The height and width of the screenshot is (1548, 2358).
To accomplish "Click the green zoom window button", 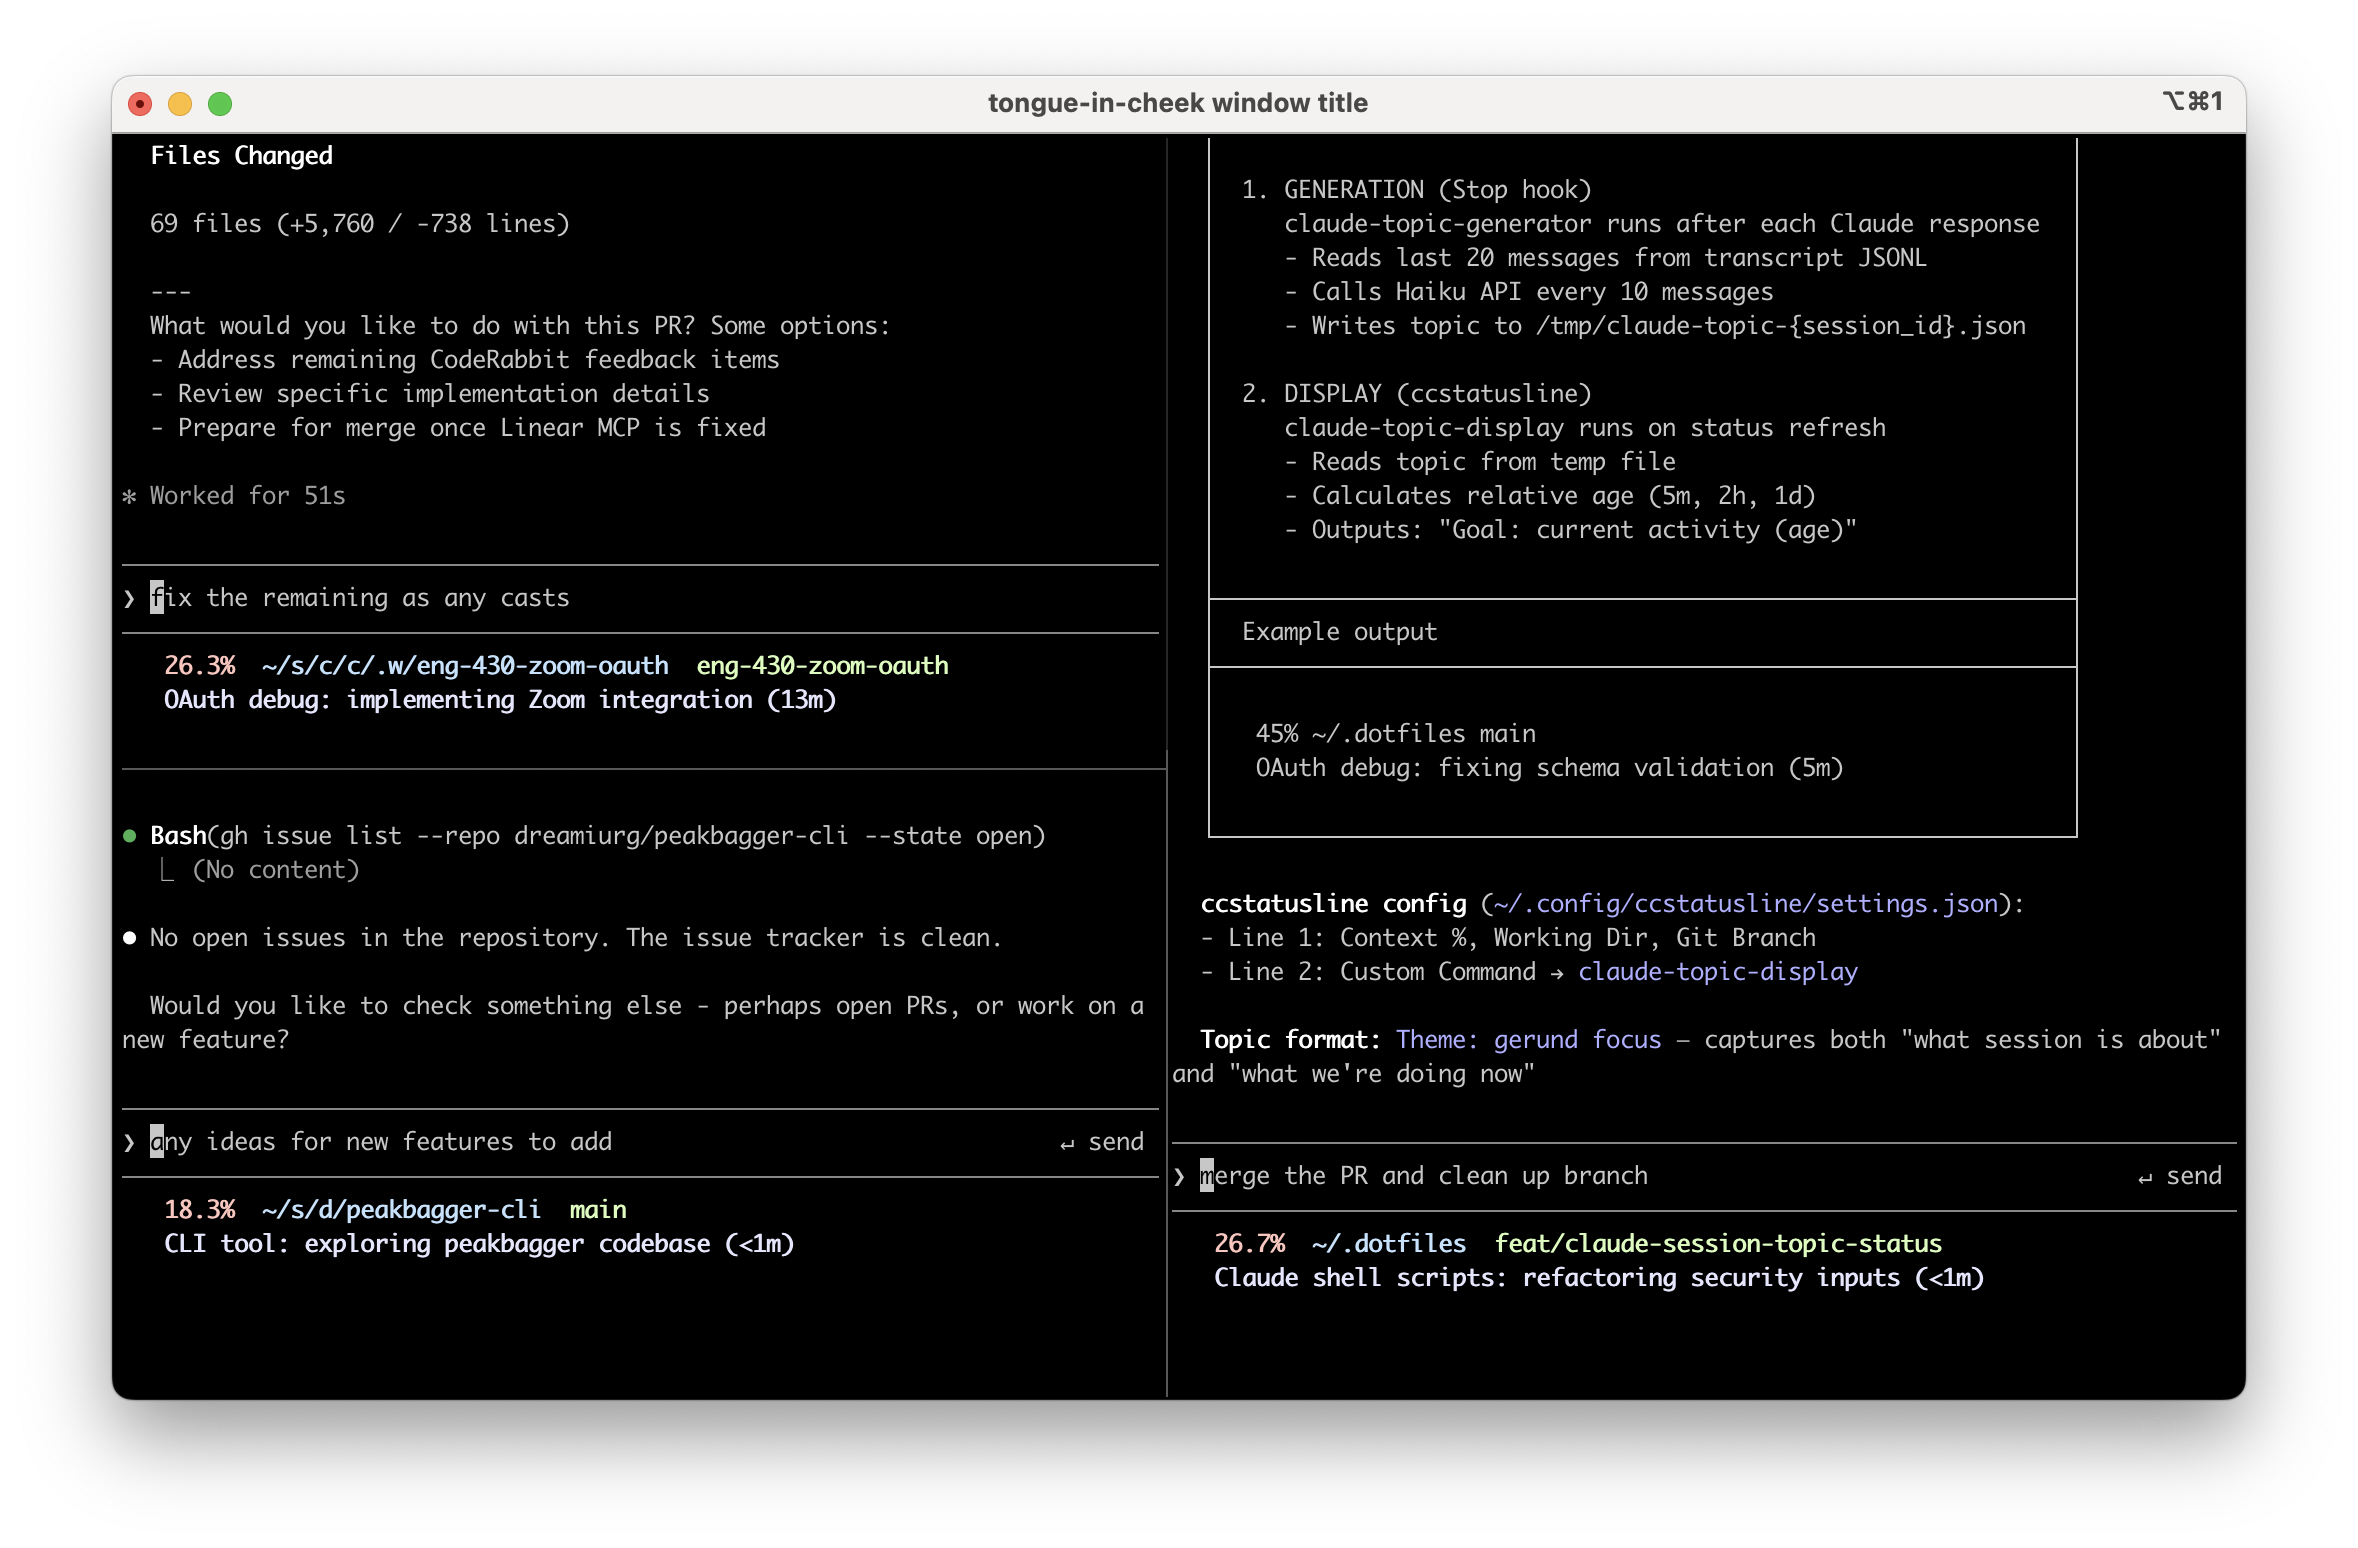I will point(220,104).
